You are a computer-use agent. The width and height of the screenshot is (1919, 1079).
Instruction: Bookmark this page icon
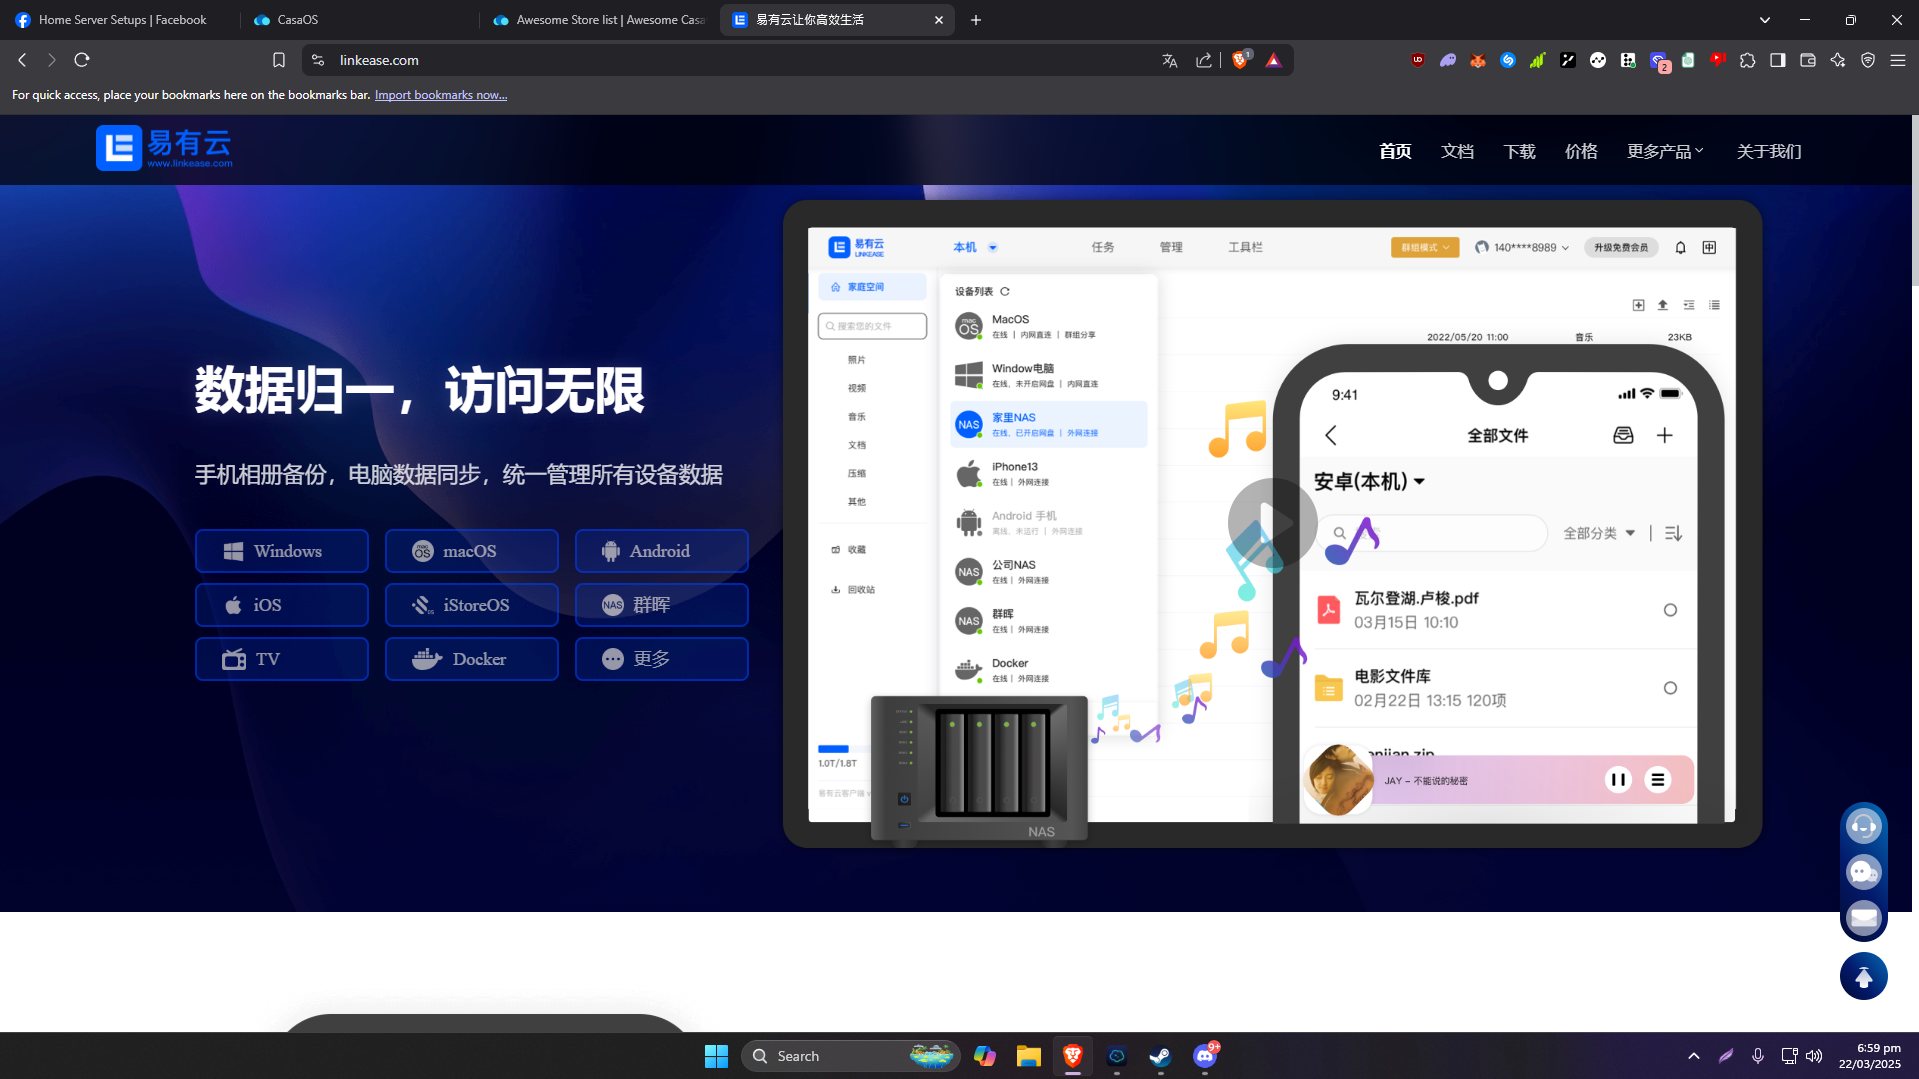[279, 60]
